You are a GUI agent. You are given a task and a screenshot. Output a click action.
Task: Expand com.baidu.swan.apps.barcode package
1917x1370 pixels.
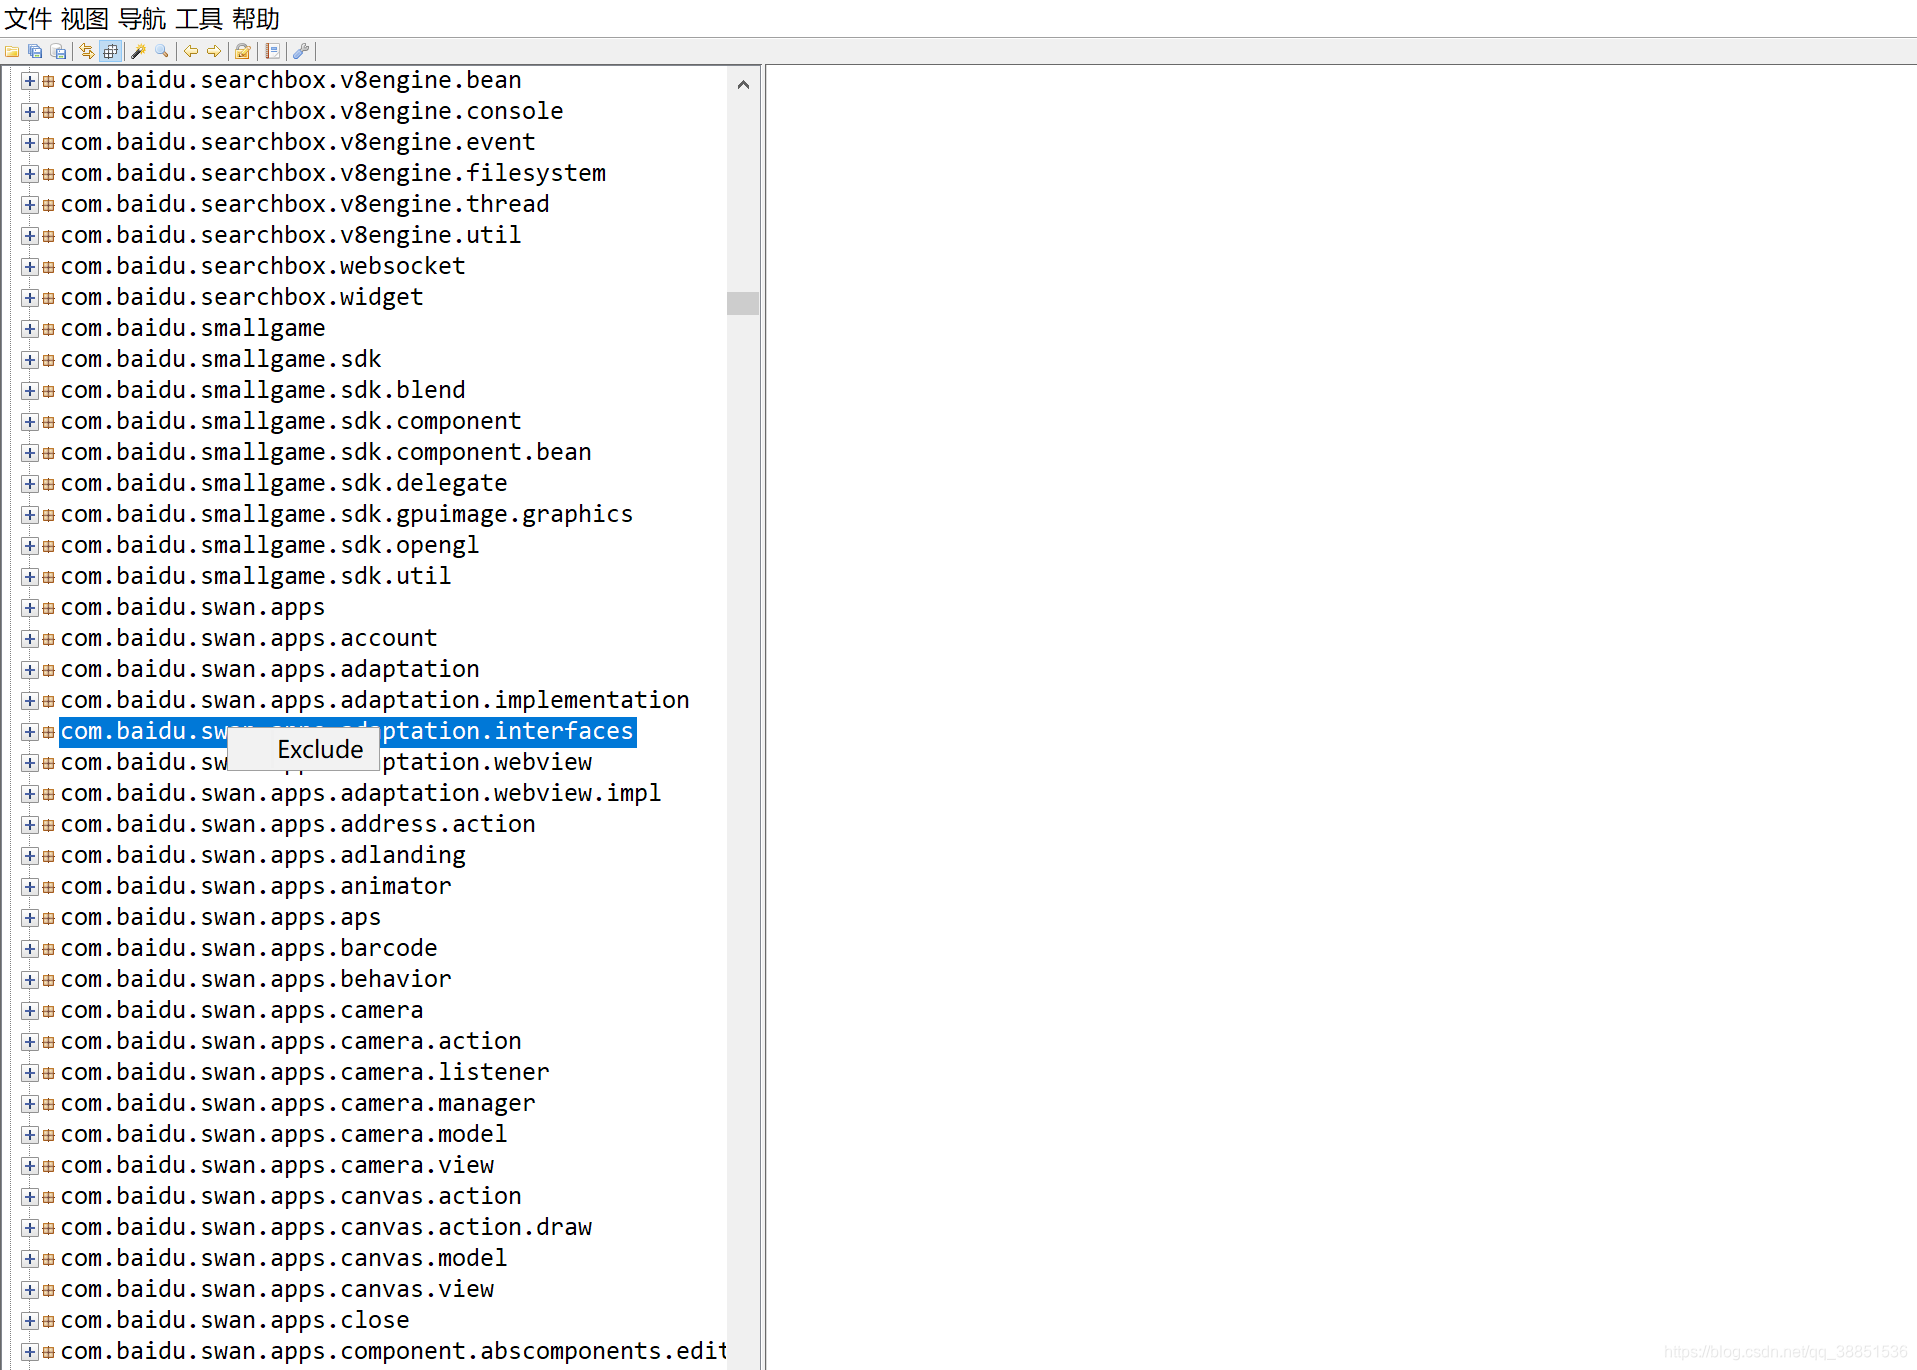30,949
